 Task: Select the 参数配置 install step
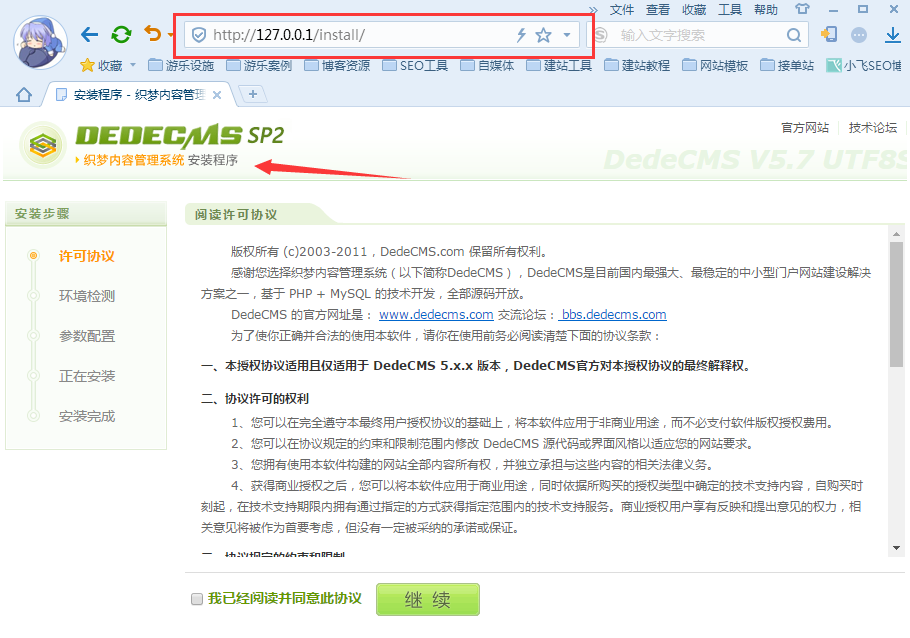pyautogui.click(x=86, y=336)
